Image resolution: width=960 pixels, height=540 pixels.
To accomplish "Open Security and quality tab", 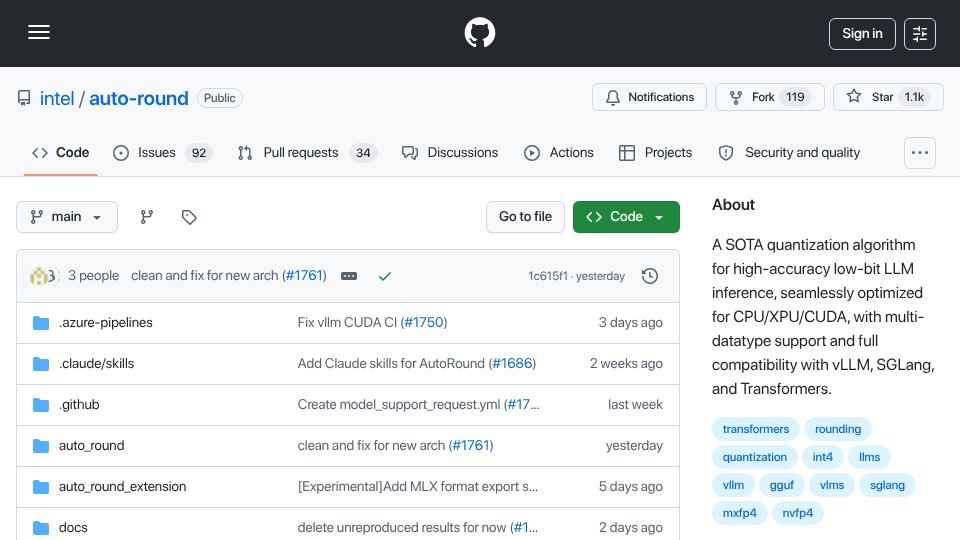I will [789, 153].
